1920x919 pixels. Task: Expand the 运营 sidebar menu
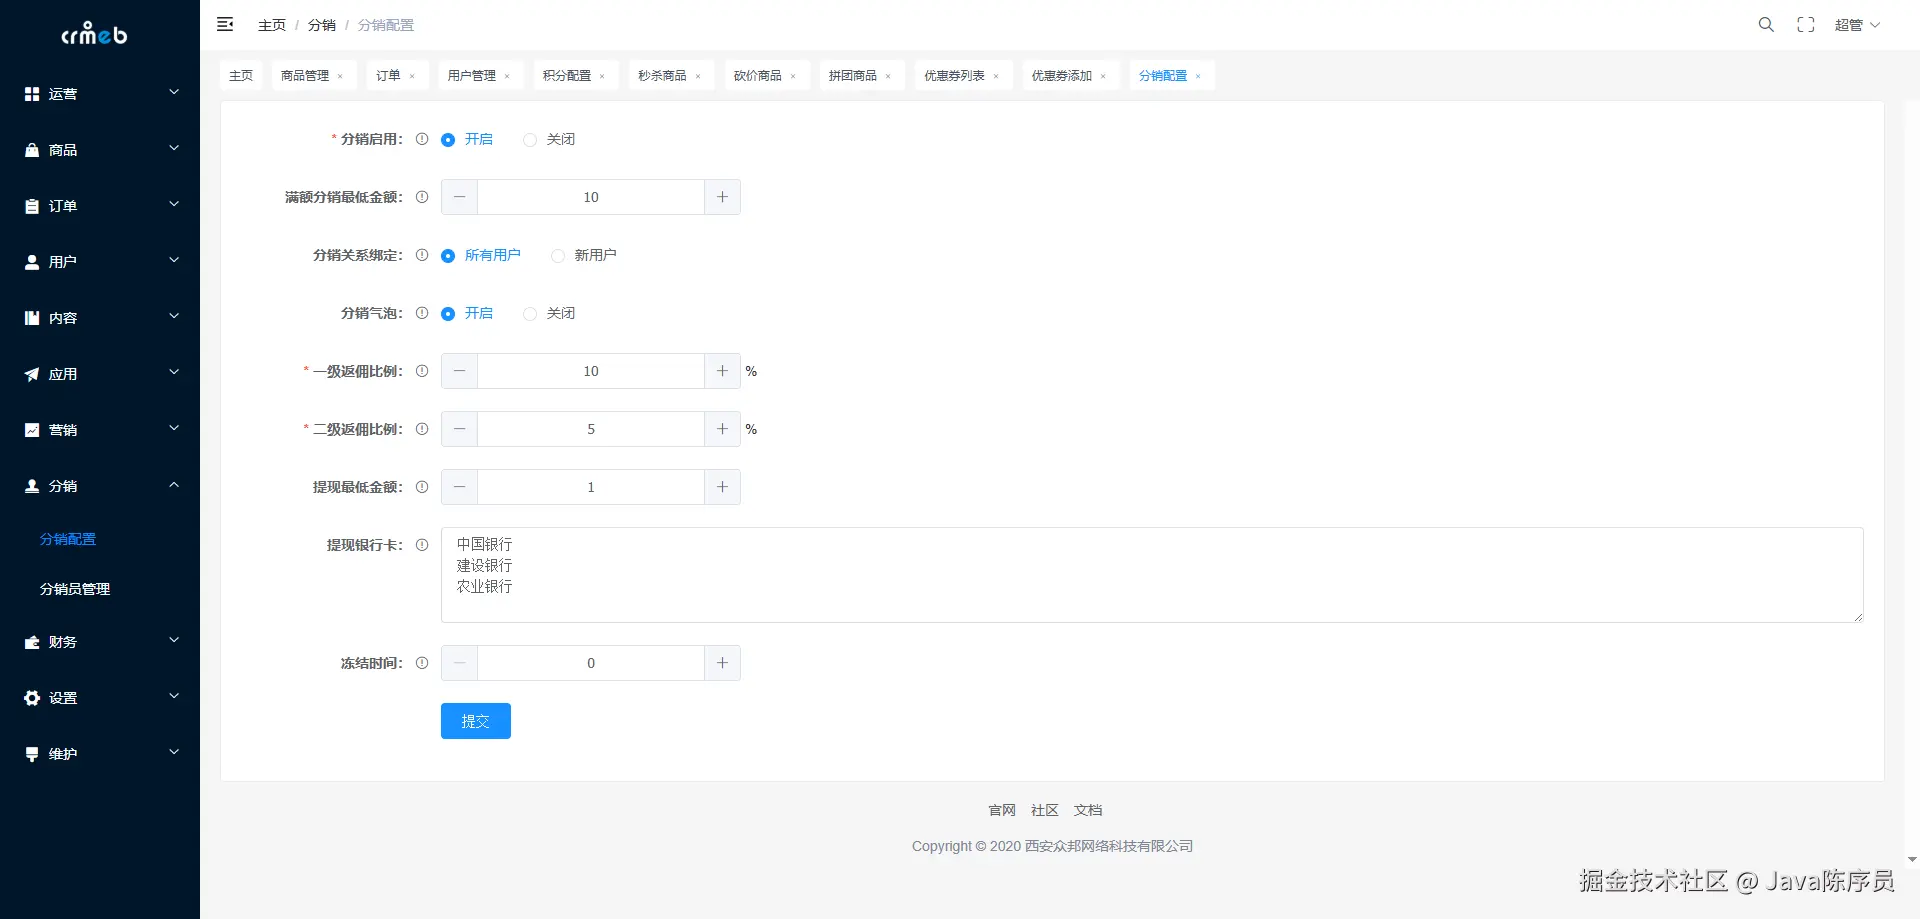100,93
